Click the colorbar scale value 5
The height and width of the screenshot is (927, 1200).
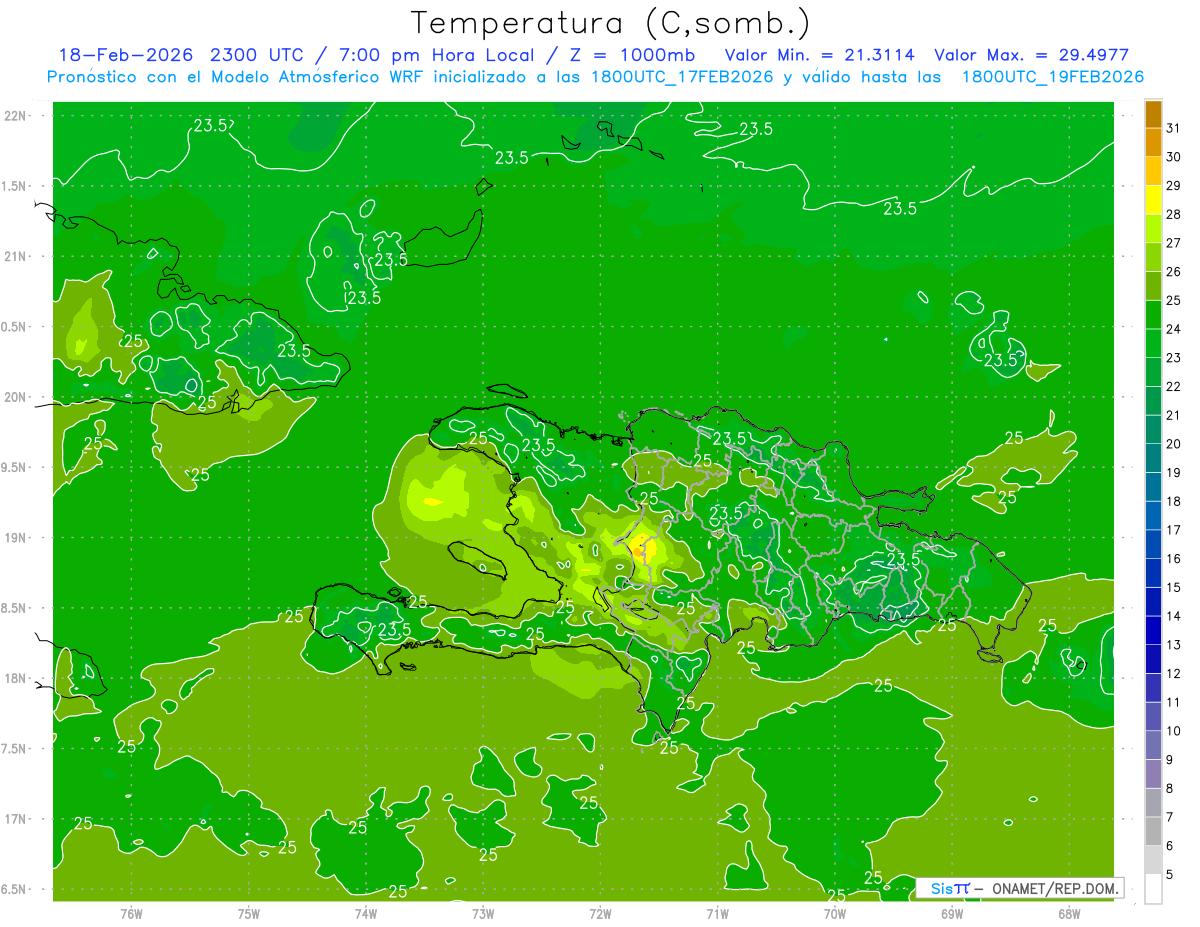coord(1170,875)
